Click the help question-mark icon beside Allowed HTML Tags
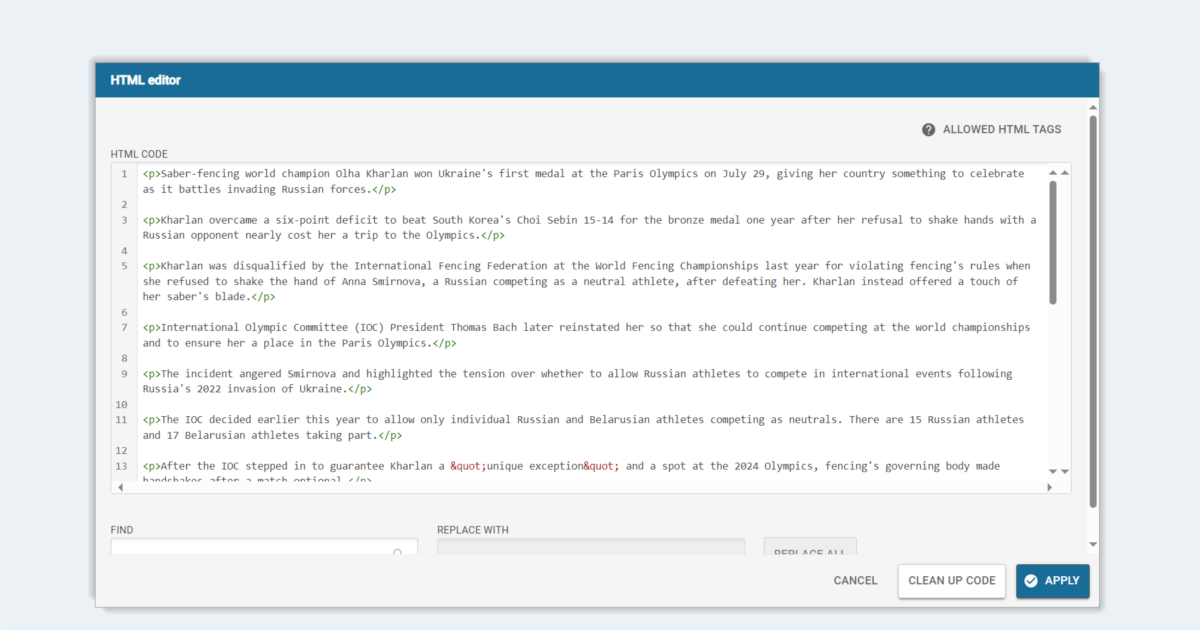The width and height of the screenshot is (1200, 630). pyautogui.click(x=928, y=130)
